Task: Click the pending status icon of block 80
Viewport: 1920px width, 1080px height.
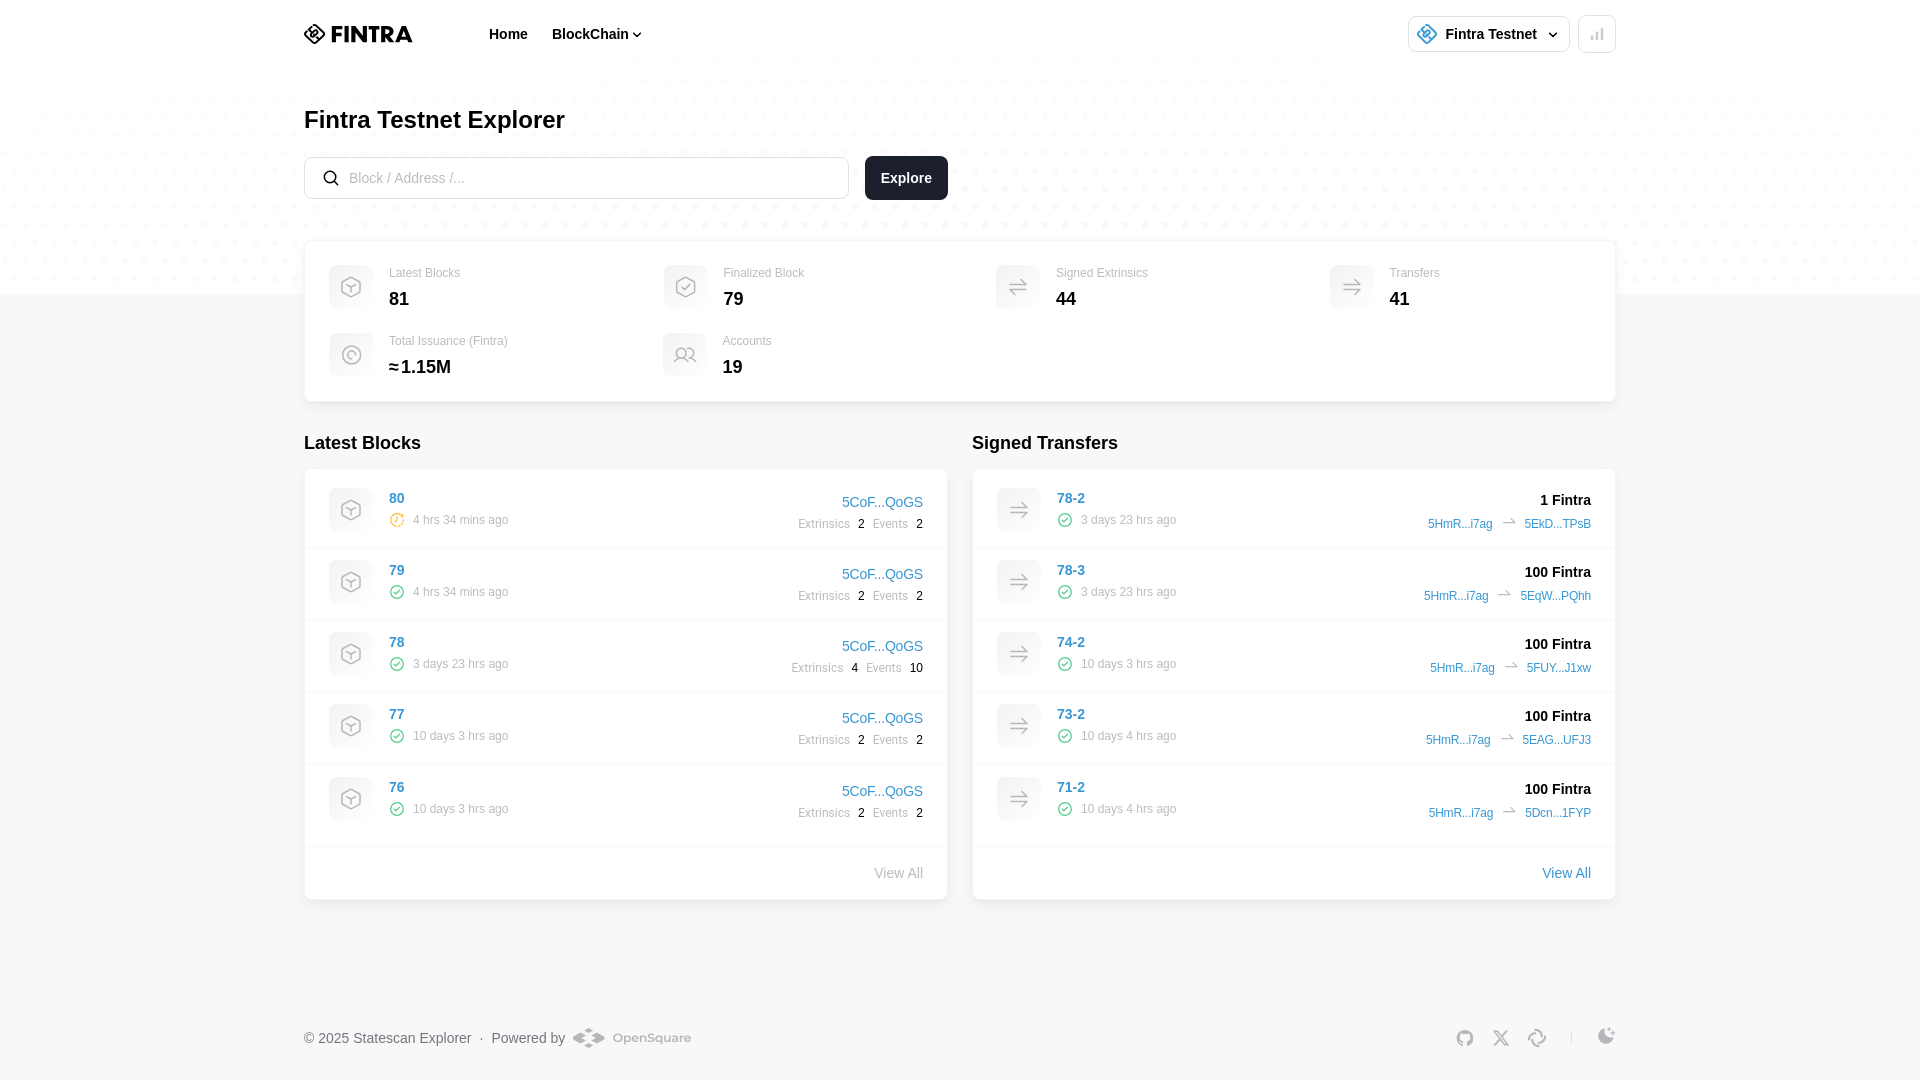Action: coord(397,520)
